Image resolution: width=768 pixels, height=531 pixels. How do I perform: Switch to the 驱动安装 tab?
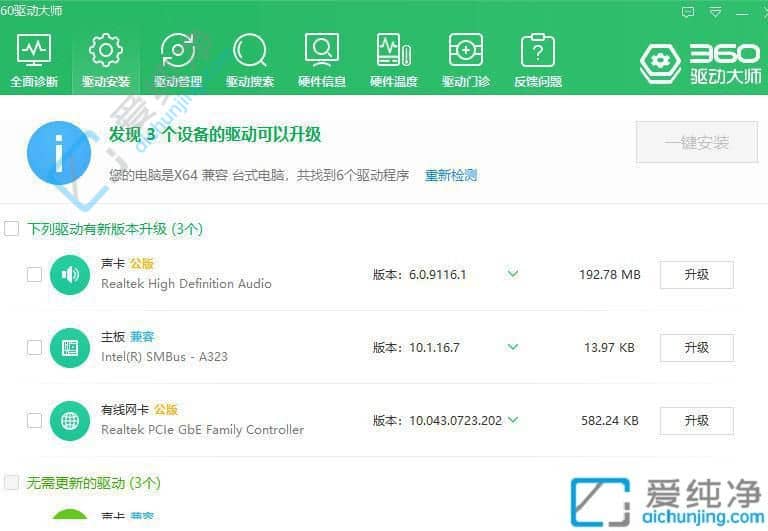tap(106, 61)
